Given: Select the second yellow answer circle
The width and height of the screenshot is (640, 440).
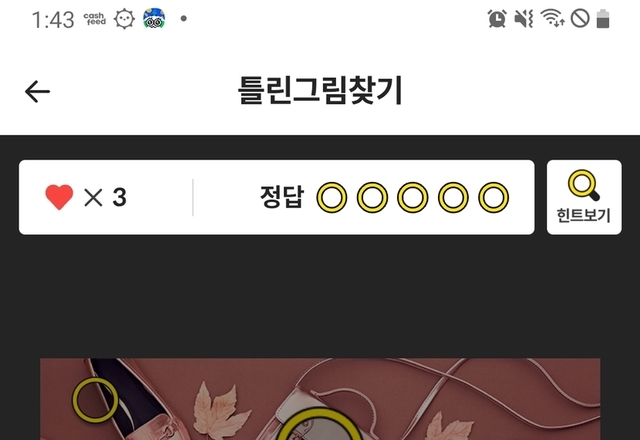Looking at the screenshot, I should point(372,198).
